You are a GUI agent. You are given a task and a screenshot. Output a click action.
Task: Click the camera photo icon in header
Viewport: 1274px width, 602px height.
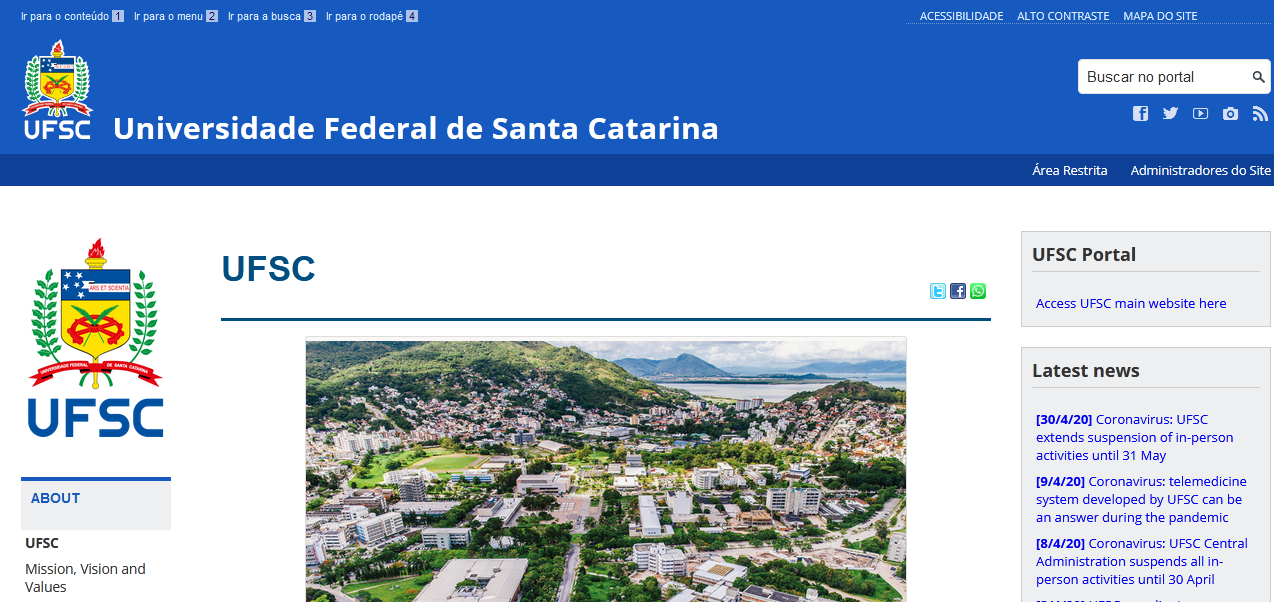(x=1230, y=114)
